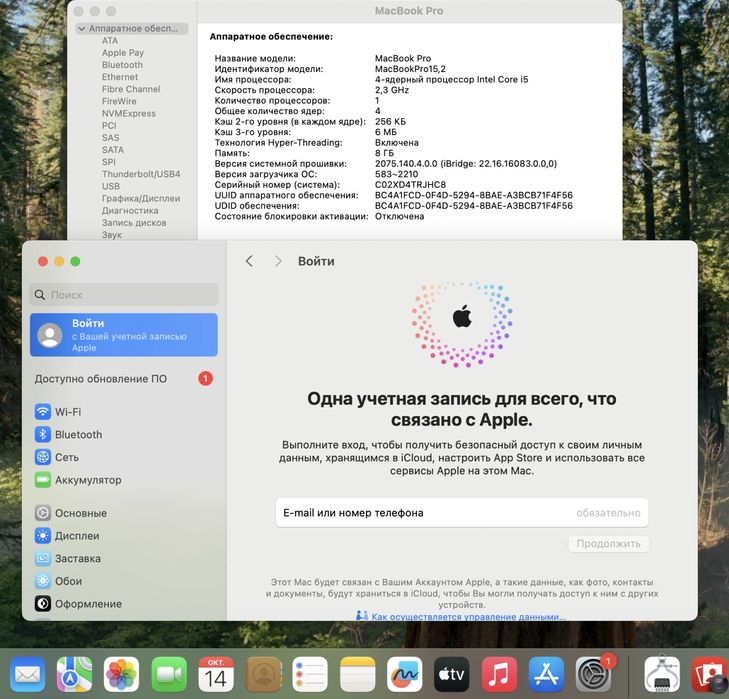Click the Войти Apple account sidebar item
This screenshot has height=699, width=729.
124,335
